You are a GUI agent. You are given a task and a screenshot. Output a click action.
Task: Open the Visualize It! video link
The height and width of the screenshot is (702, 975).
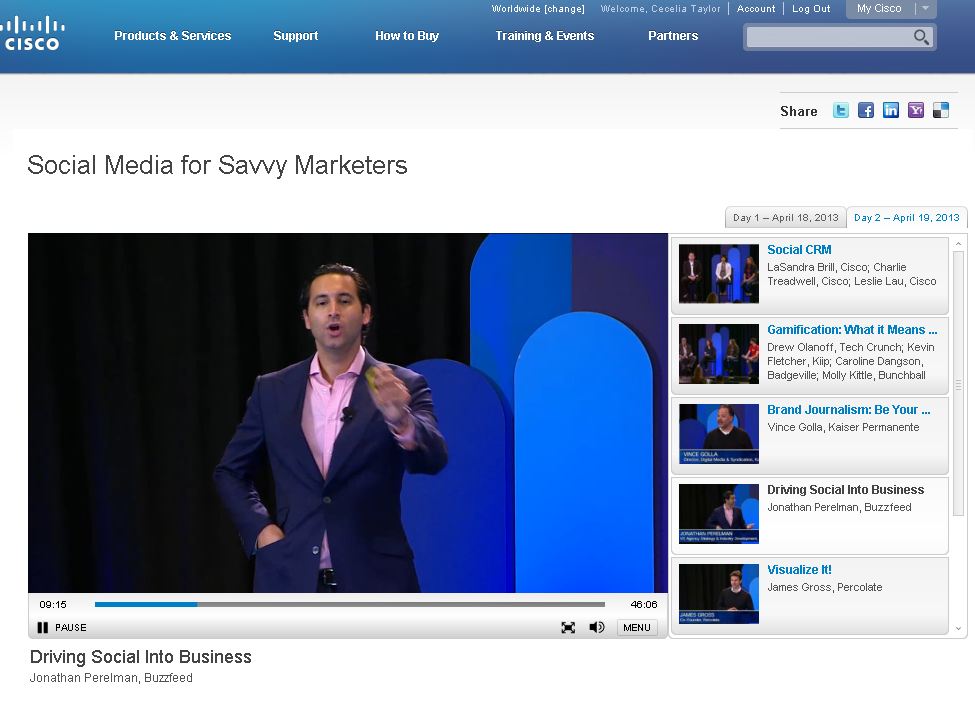799,570
